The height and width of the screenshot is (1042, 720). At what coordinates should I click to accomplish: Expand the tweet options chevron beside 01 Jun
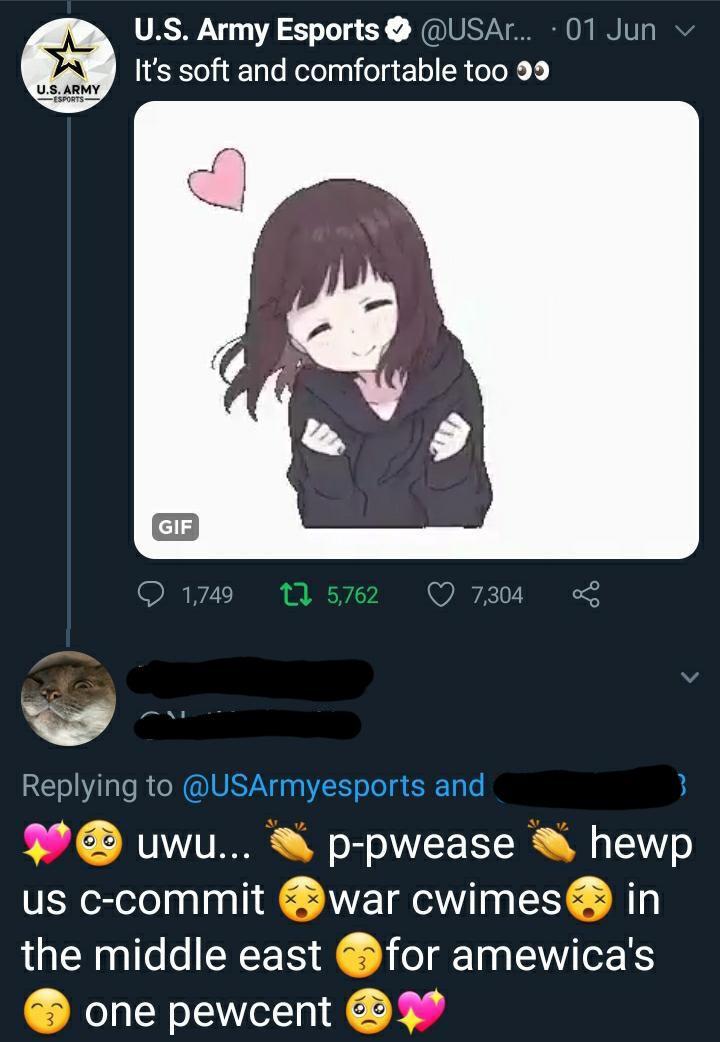pos(684,31)
